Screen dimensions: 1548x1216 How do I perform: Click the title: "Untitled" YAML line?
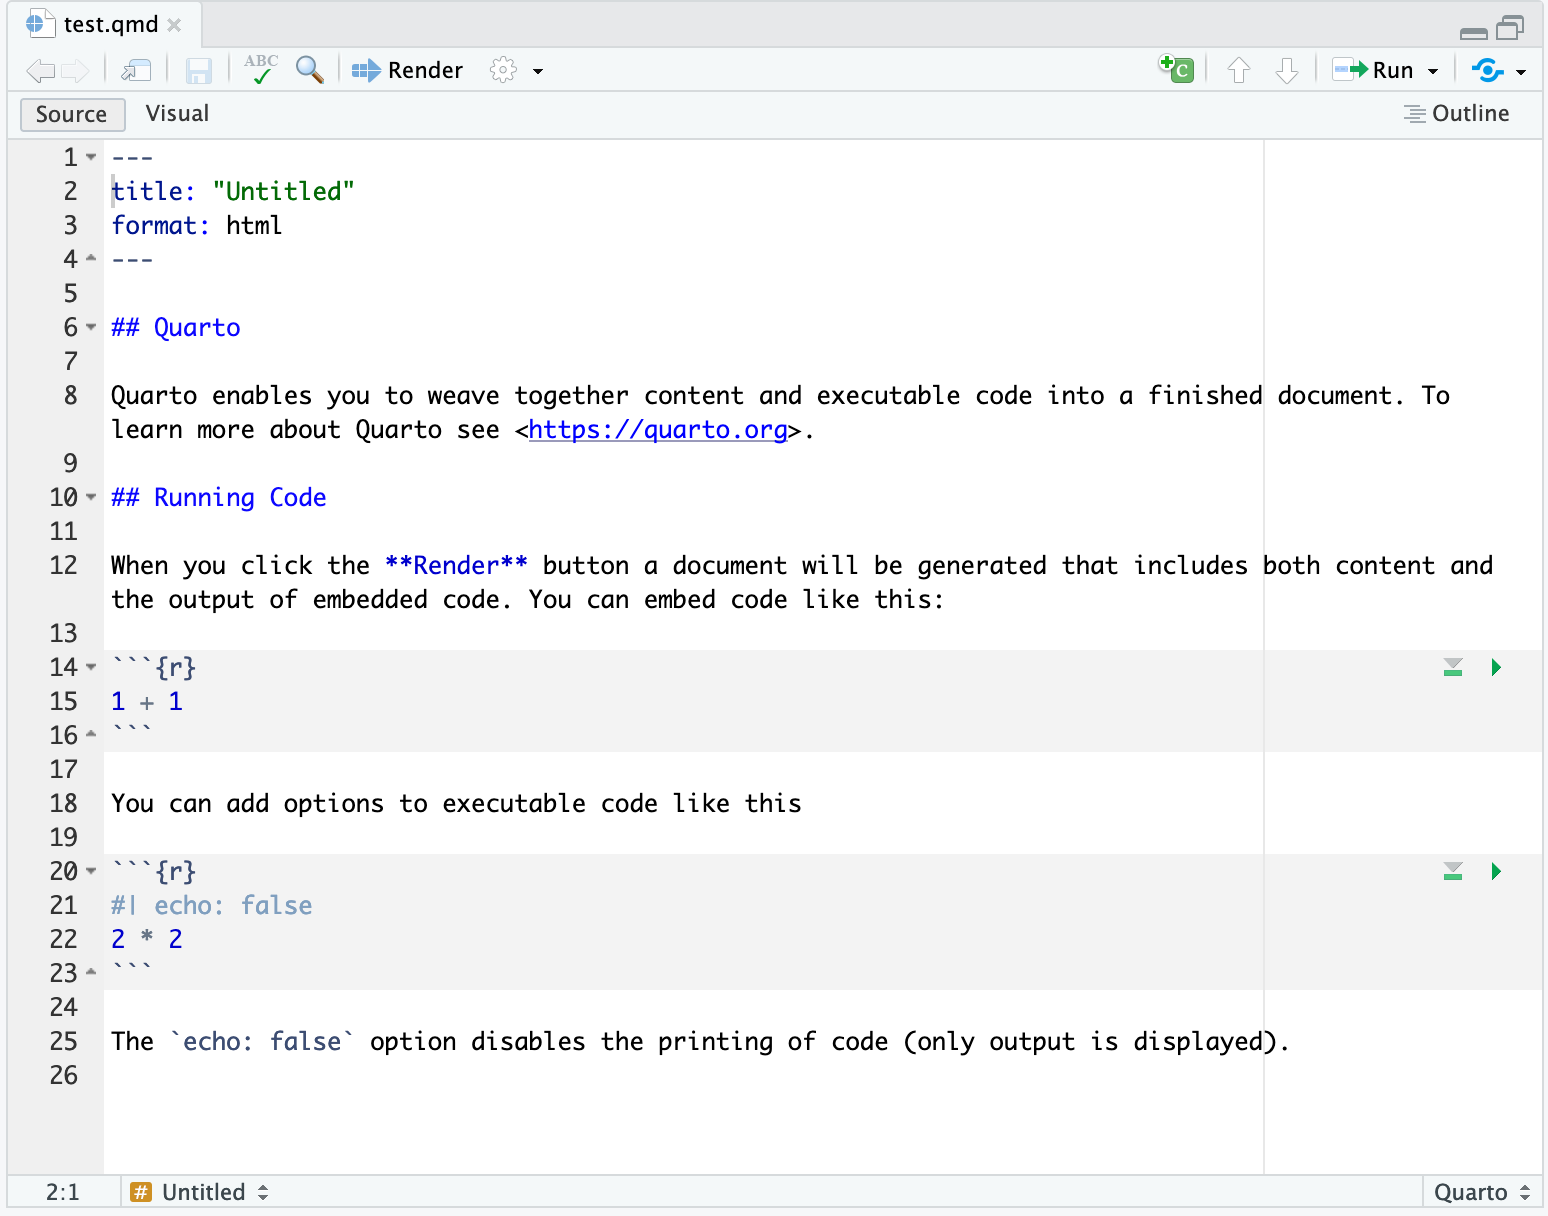(233, 191)
